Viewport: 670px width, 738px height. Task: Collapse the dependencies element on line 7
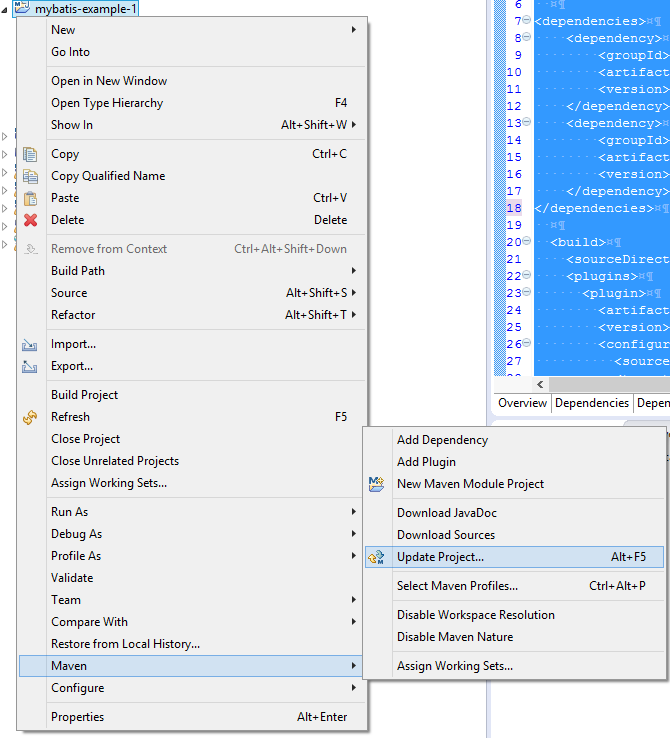[x=527, y=20]
